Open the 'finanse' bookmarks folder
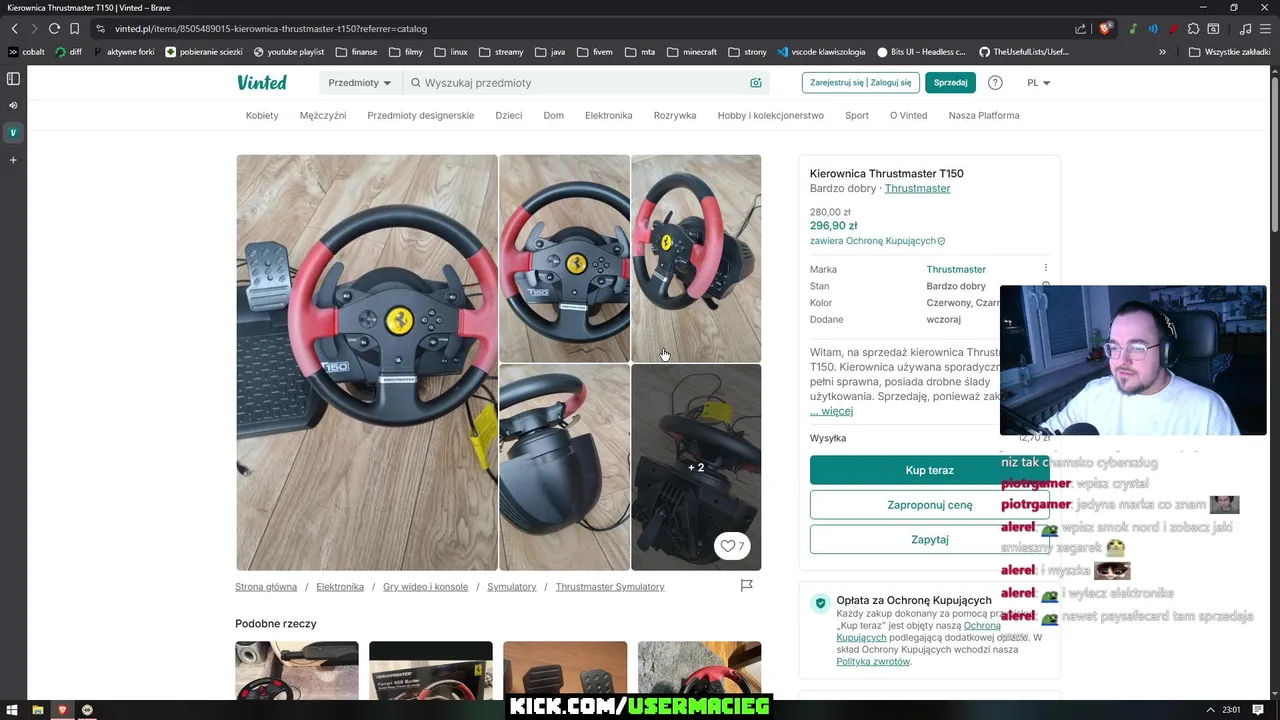 356,52
